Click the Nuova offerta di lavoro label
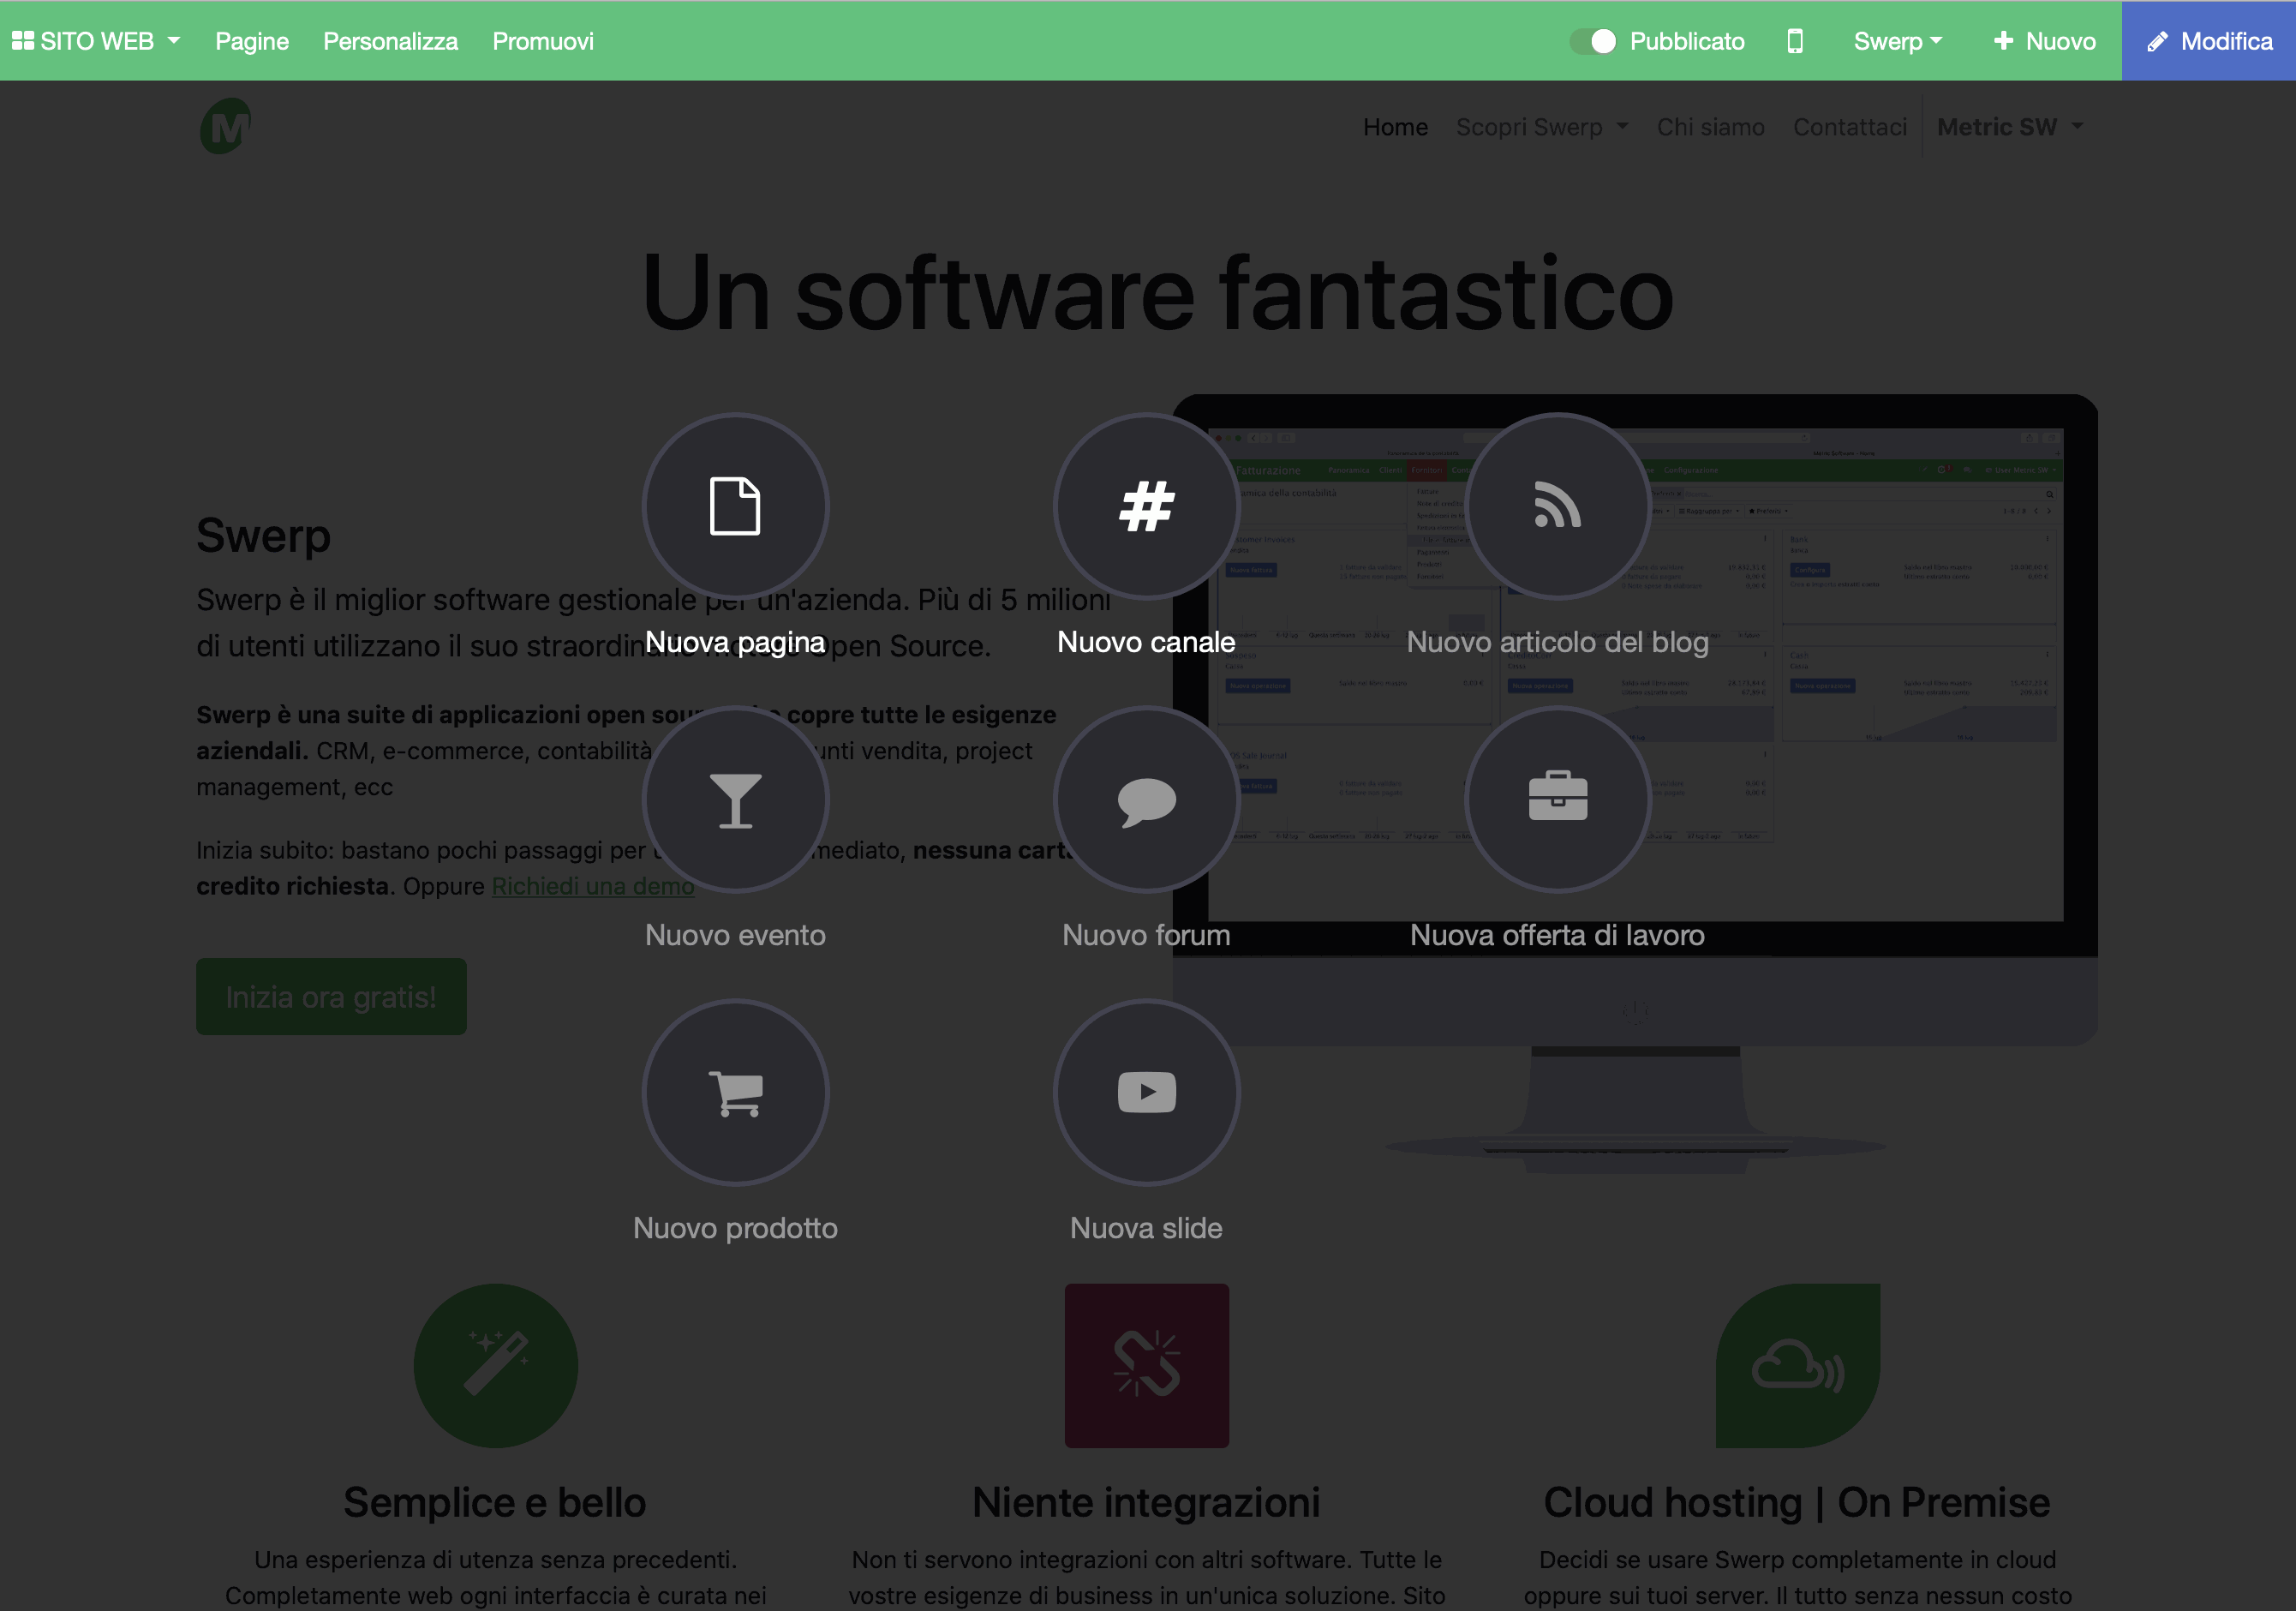Image resolution: width=2296 pixels, height=1611 pixels. click(1557, 935)
